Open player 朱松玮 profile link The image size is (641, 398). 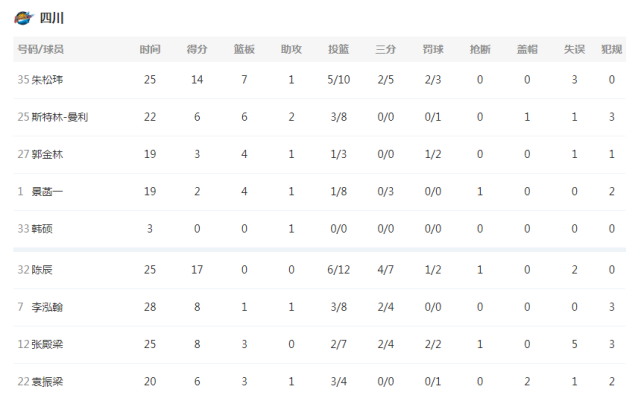pos(47,80)
